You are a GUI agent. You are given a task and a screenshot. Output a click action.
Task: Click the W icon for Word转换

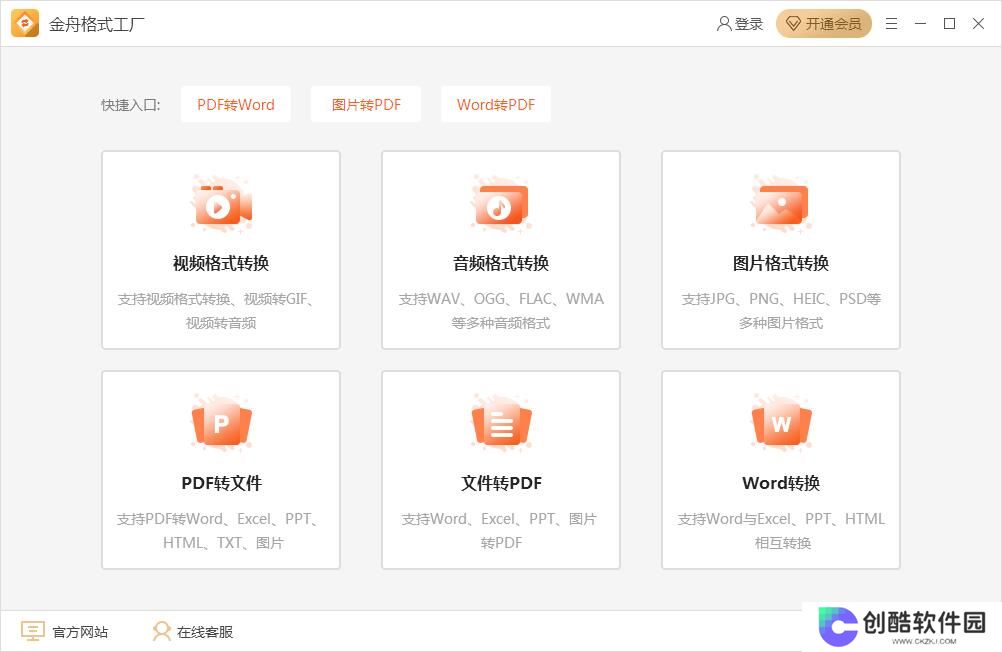781,424
